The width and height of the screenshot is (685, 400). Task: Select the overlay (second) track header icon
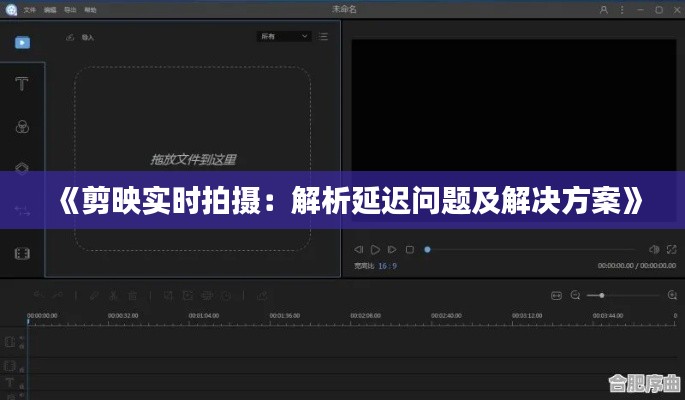click(x=10, y=366)
